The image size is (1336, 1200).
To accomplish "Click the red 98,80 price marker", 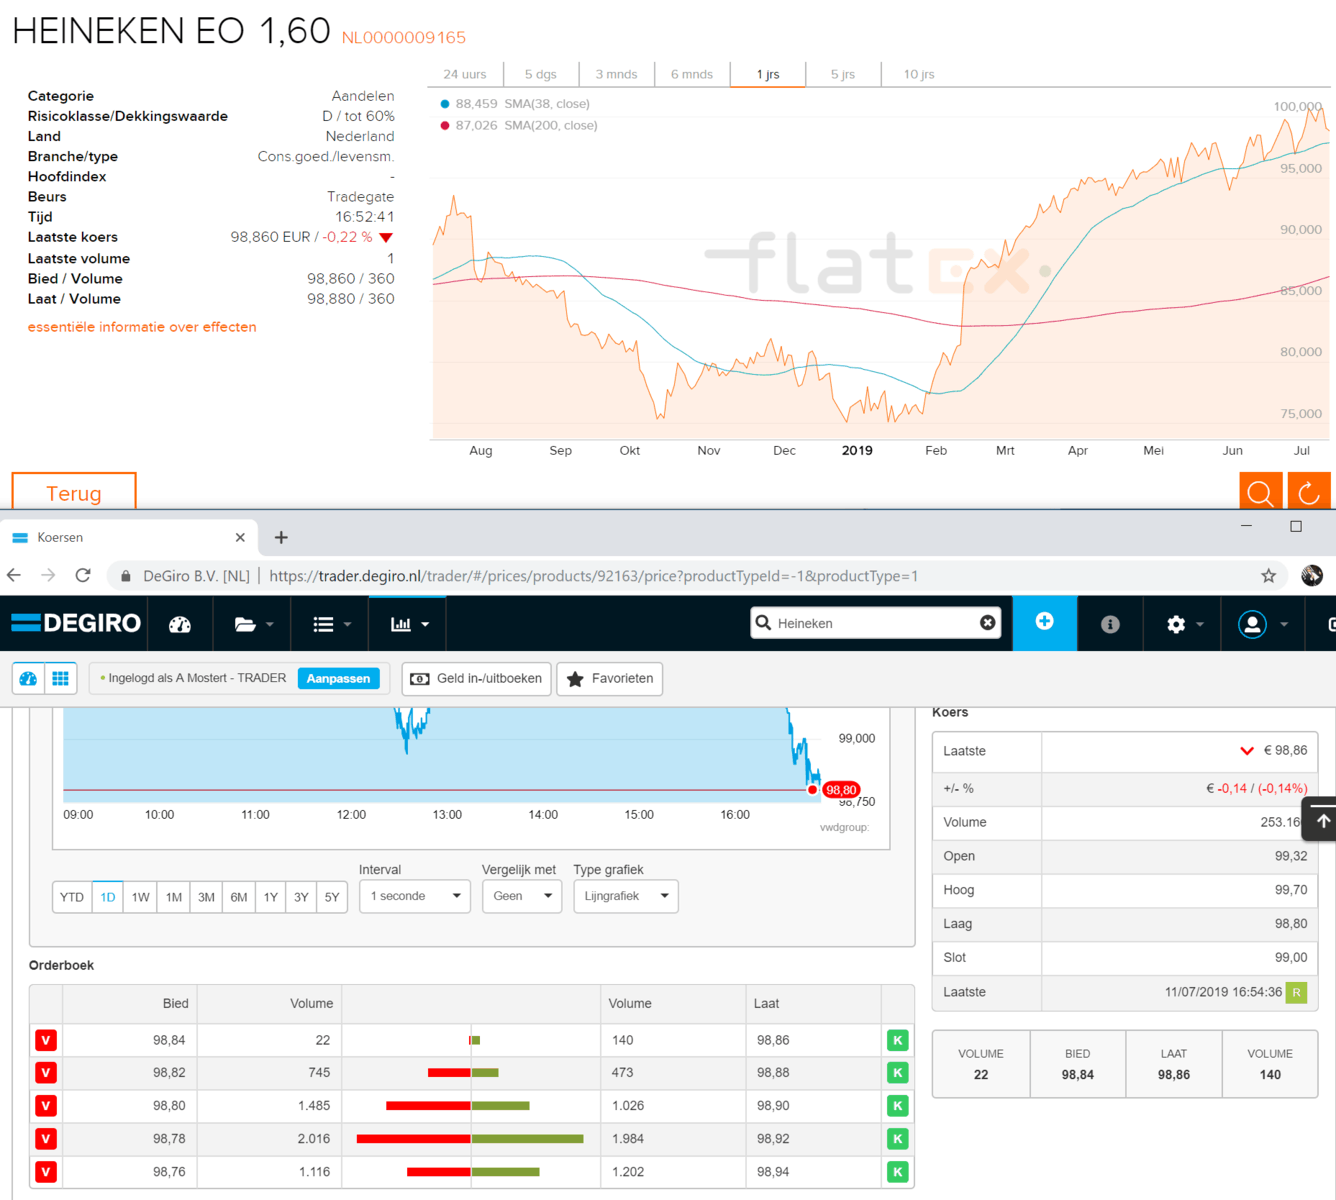I will (840, 790).
